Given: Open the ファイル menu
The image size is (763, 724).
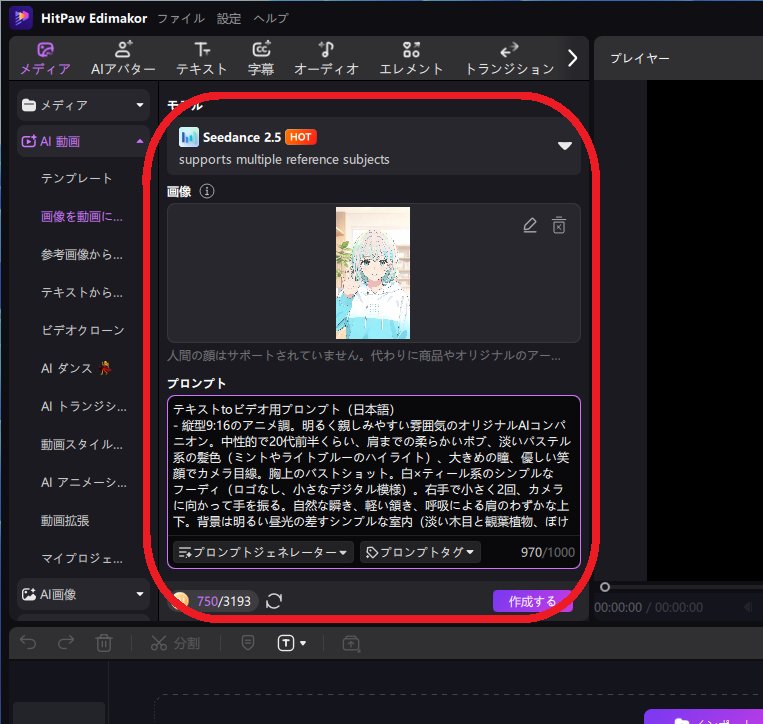Looking at the screenshot, I should click(x=181, y=18).
